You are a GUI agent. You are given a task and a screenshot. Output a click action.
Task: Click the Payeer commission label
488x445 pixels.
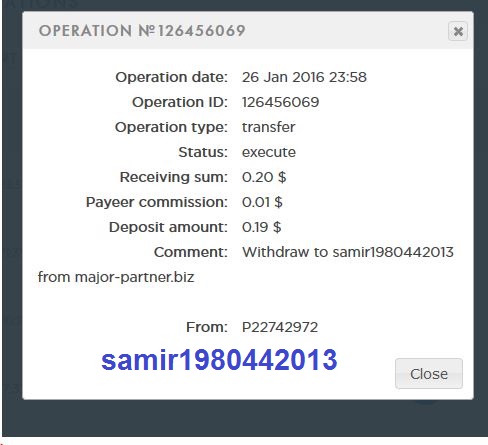[157, 202]
